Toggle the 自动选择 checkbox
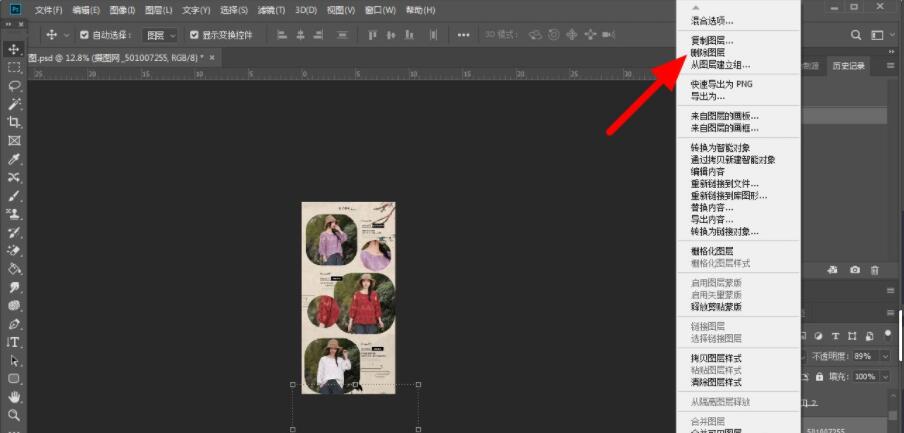 [84, 35]
